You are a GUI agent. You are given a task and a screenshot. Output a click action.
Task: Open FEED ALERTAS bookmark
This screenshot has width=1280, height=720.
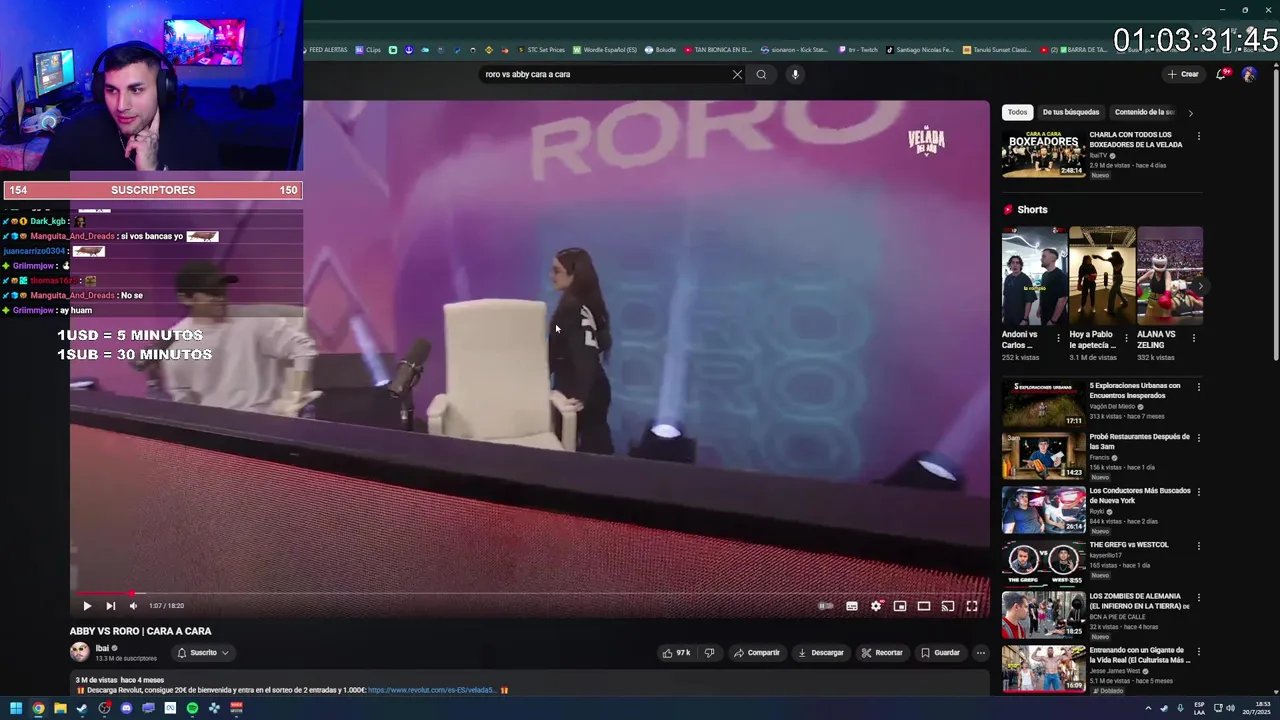tap(325, 50)
